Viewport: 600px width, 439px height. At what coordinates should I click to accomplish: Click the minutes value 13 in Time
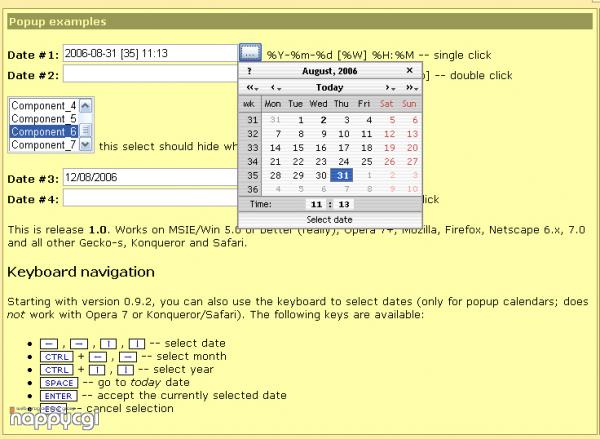[344, 204]
